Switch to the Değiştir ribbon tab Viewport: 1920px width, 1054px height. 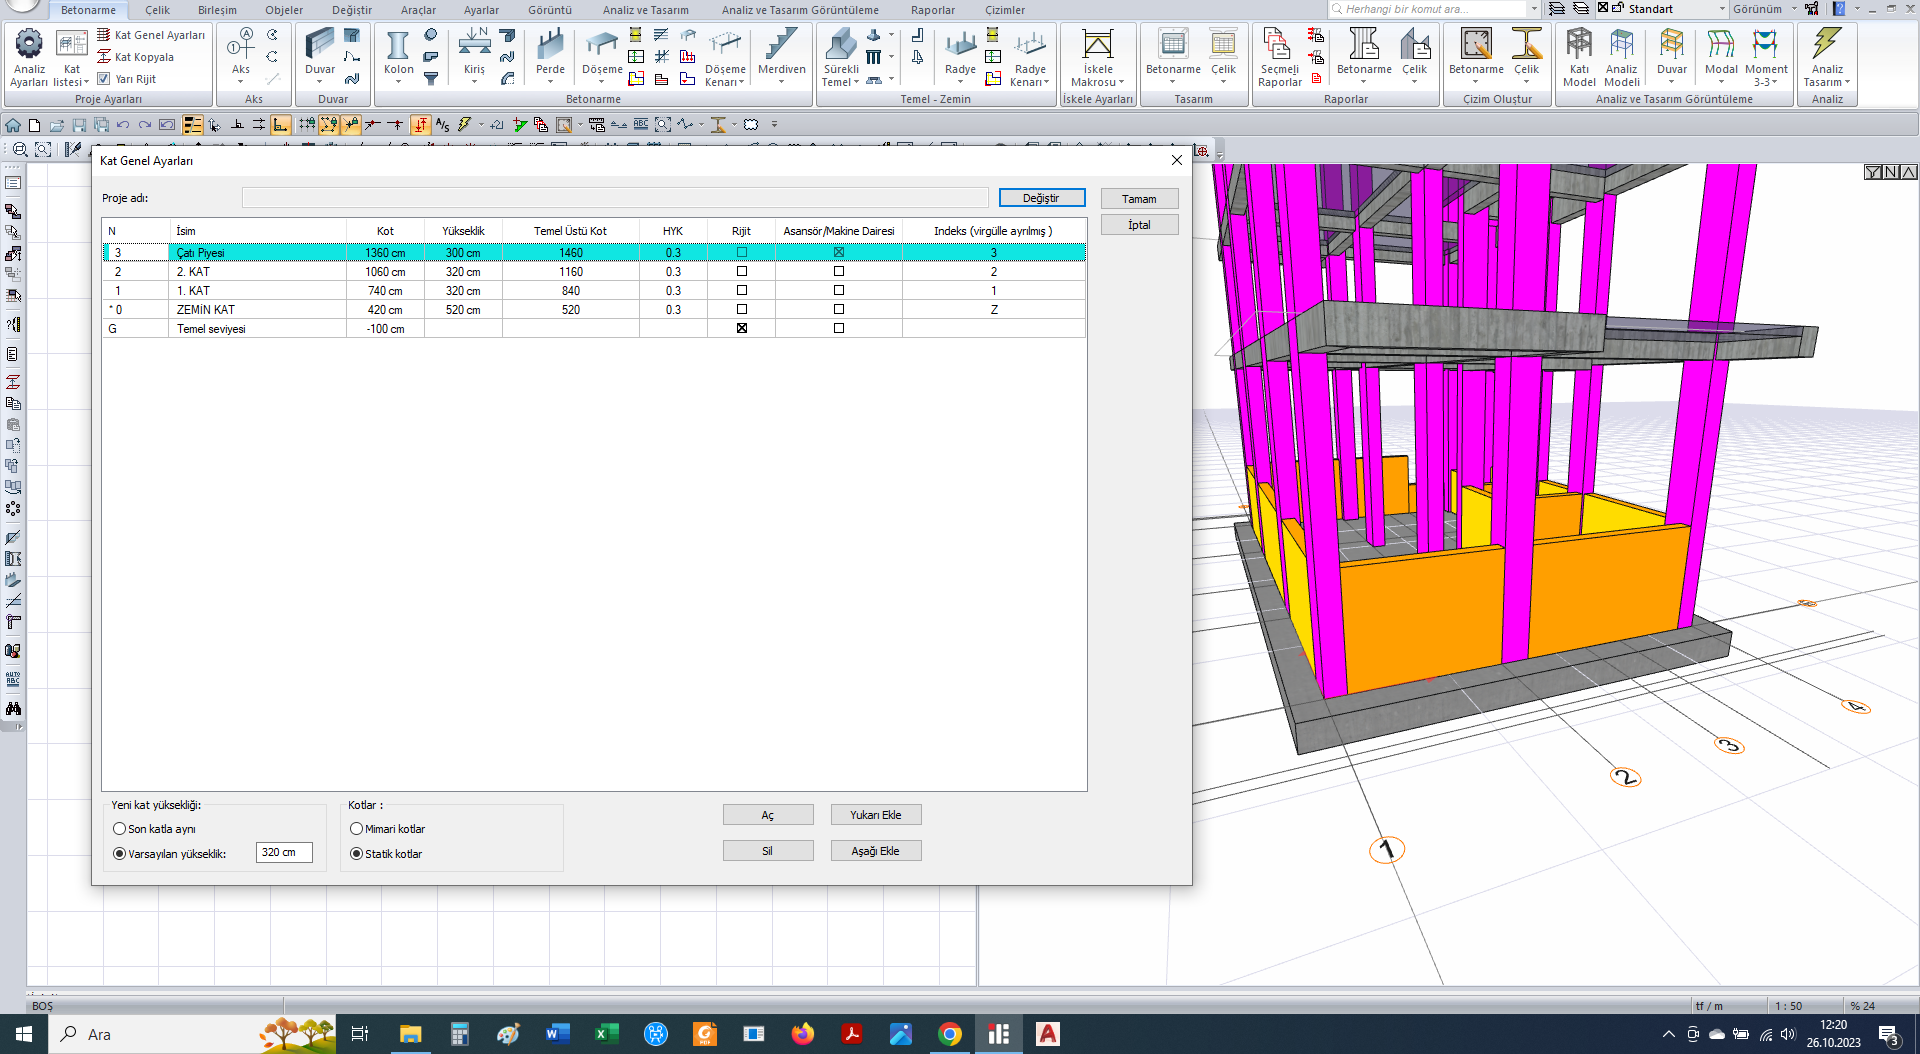352,10
